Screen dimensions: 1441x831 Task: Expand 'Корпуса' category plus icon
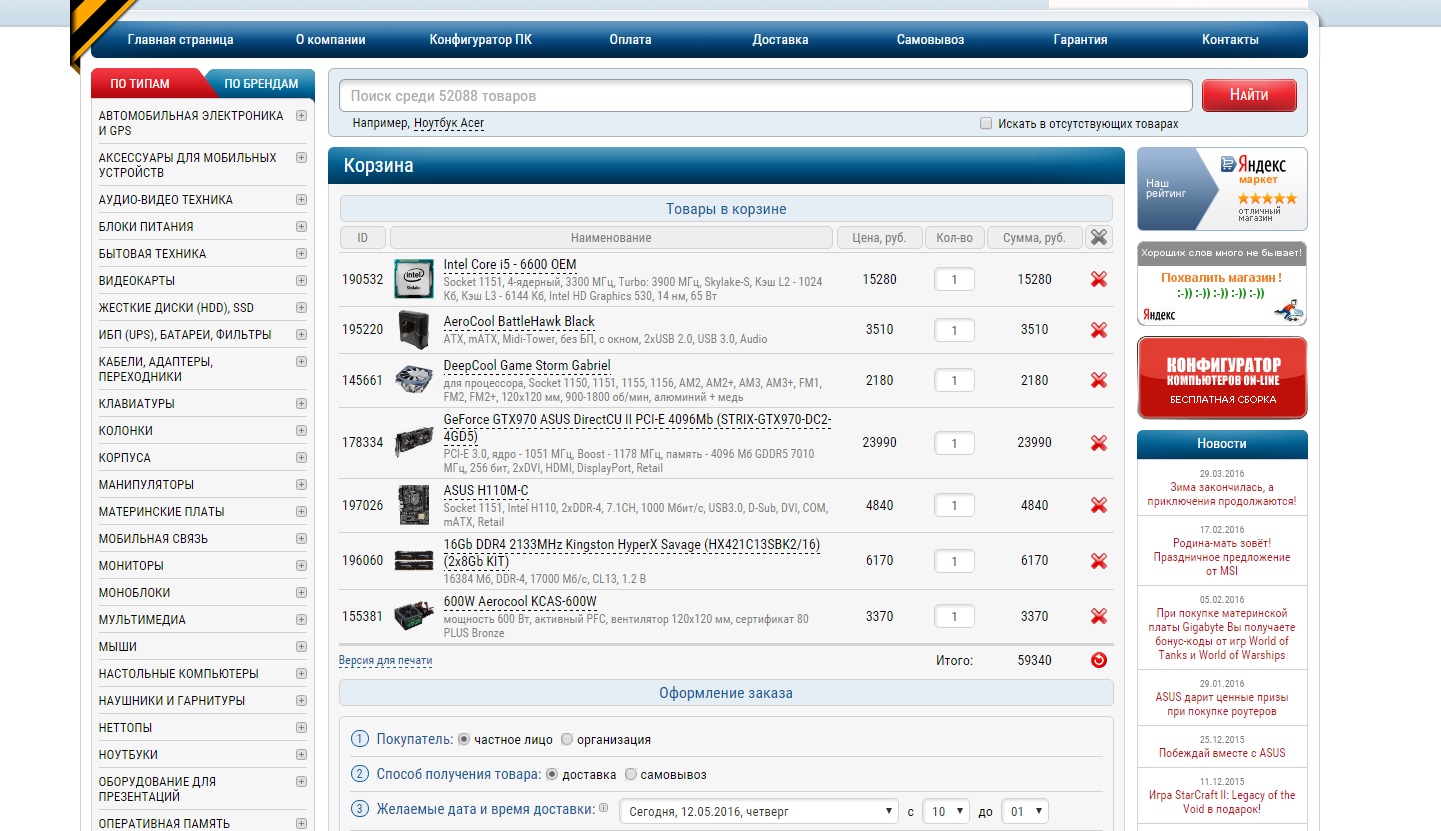[301, 458]
